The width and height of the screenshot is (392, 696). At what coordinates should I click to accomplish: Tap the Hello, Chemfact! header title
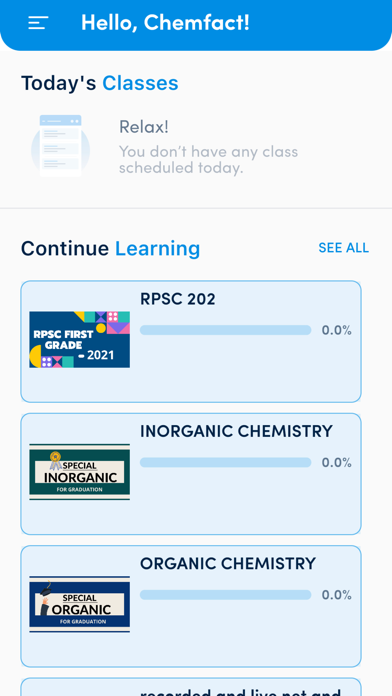coord(165,22)
